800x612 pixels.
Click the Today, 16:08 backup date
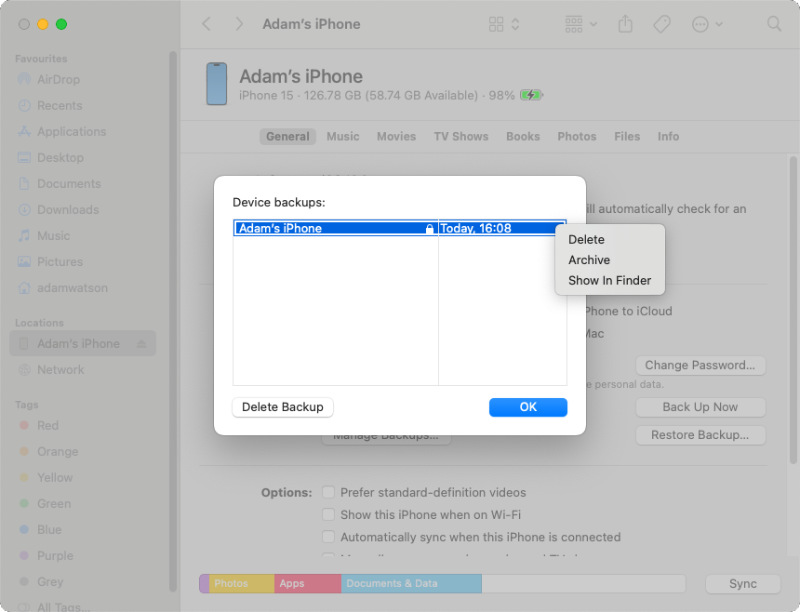pos(476,228)
